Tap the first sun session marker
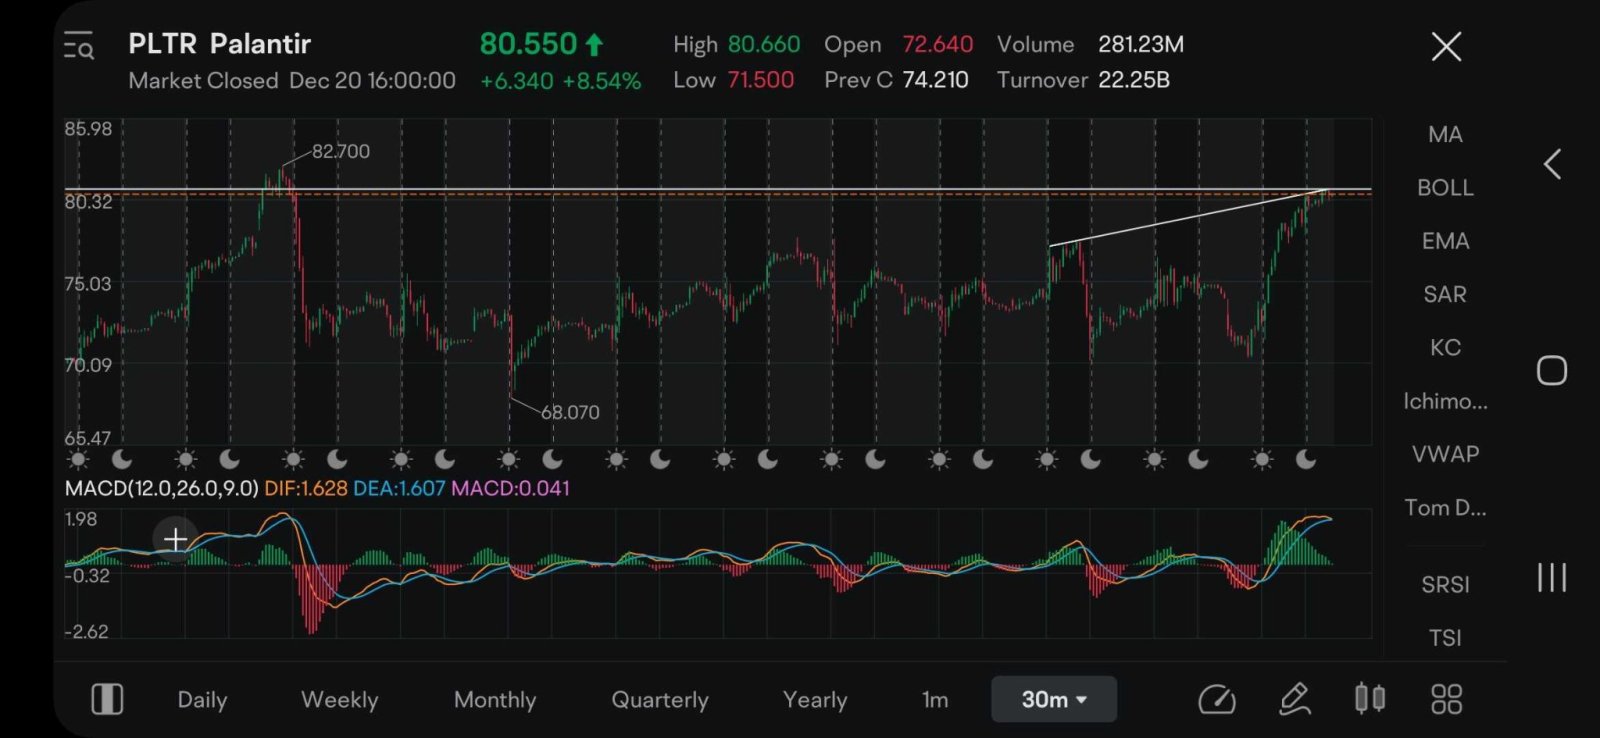The height and width of the screenshot is (738, 1600). point(78,459)
